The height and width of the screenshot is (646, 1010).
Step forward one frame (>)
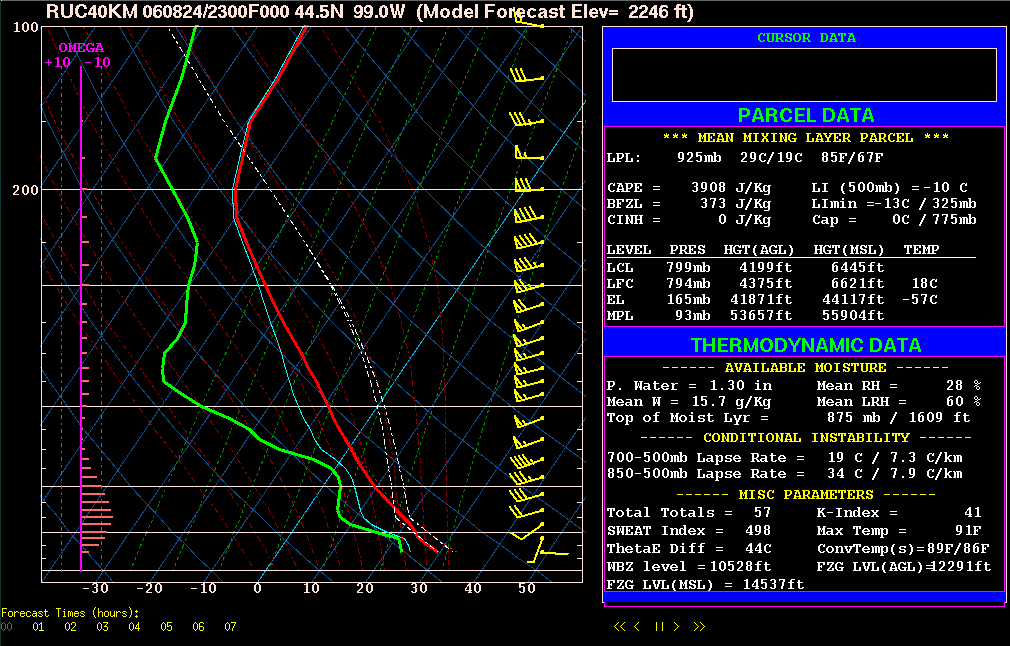(x=677, y=627)
